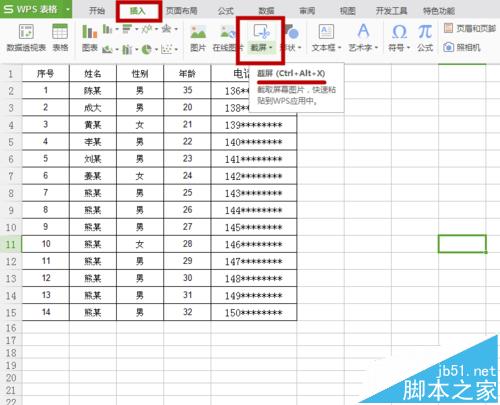Screen dimensions: 500x405
Task: Open the 开发工具 tab
Action: (392, 11)
